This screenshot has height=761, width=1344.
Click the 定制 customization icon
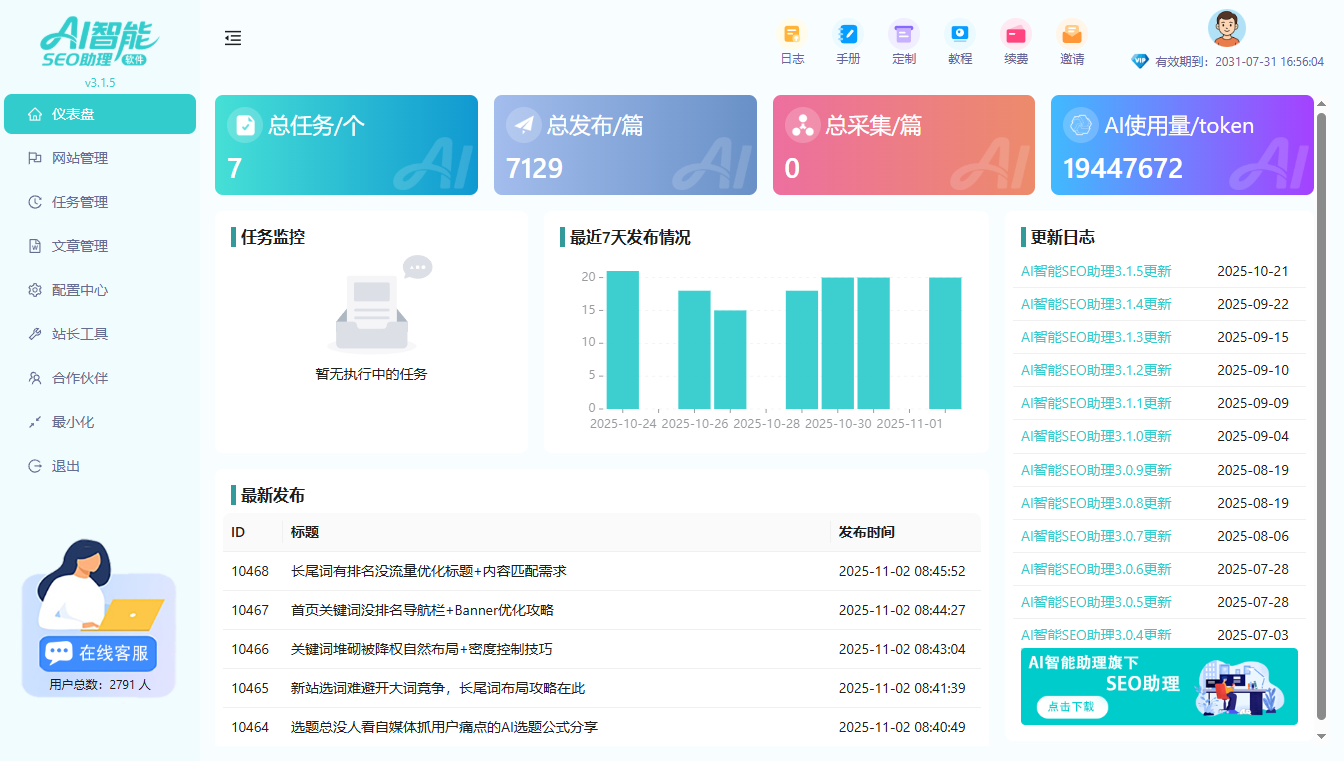point(904,34)
